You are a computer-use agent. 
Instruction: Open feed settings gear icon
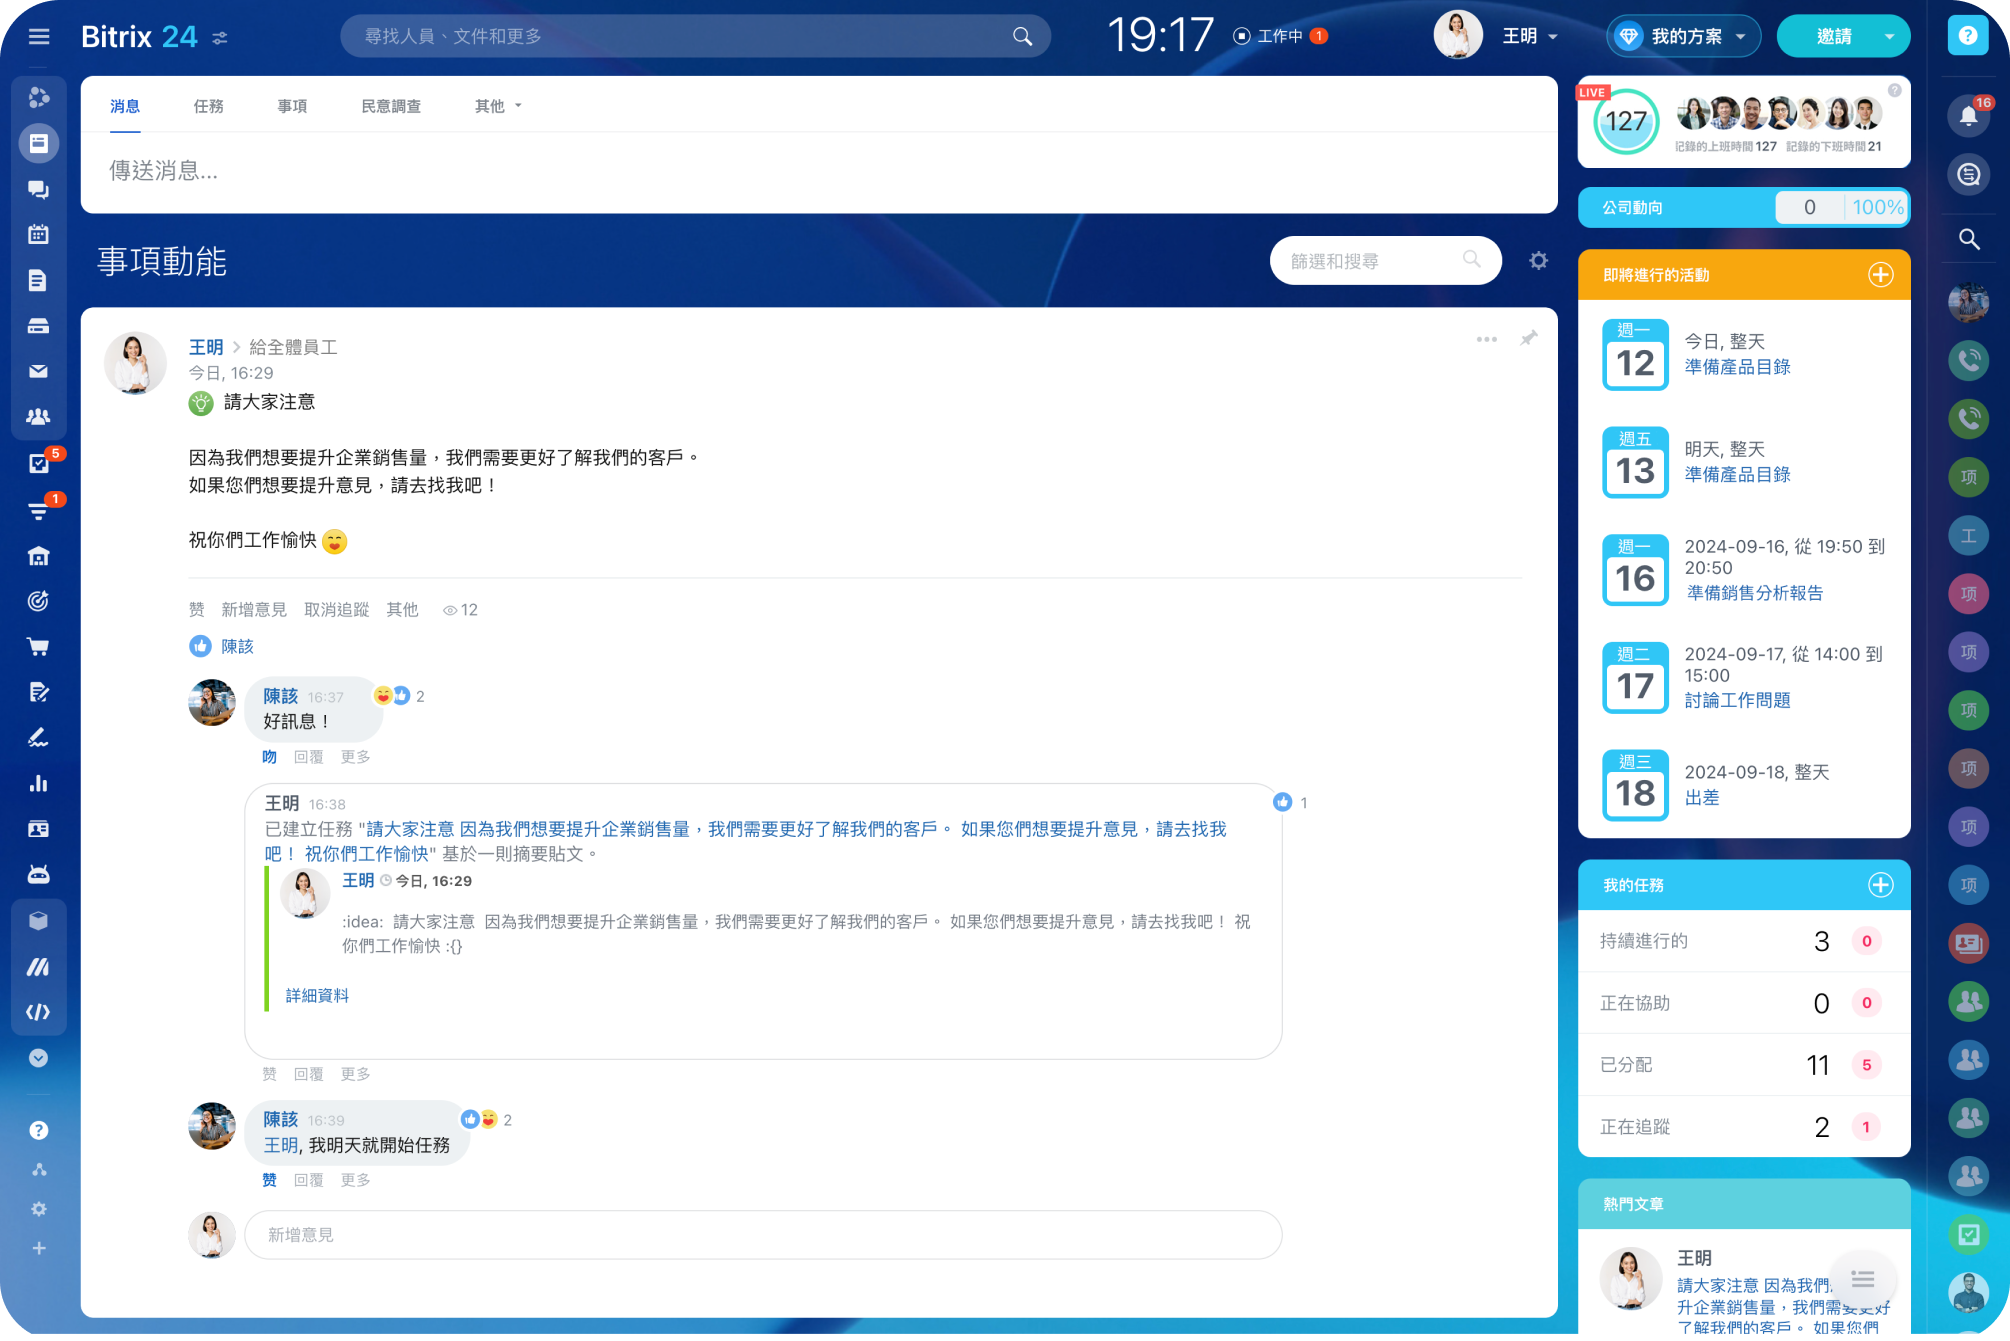coord(1538,261)
